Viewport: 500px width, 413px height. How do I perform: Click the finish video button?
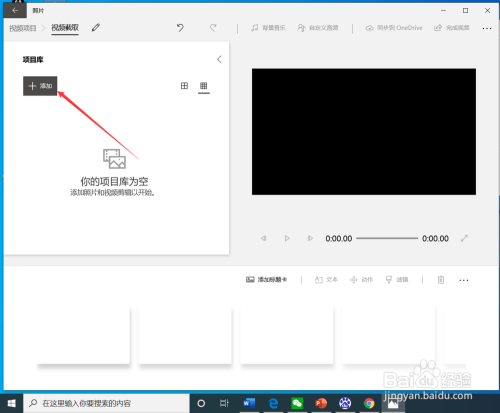tap(452, 28)
